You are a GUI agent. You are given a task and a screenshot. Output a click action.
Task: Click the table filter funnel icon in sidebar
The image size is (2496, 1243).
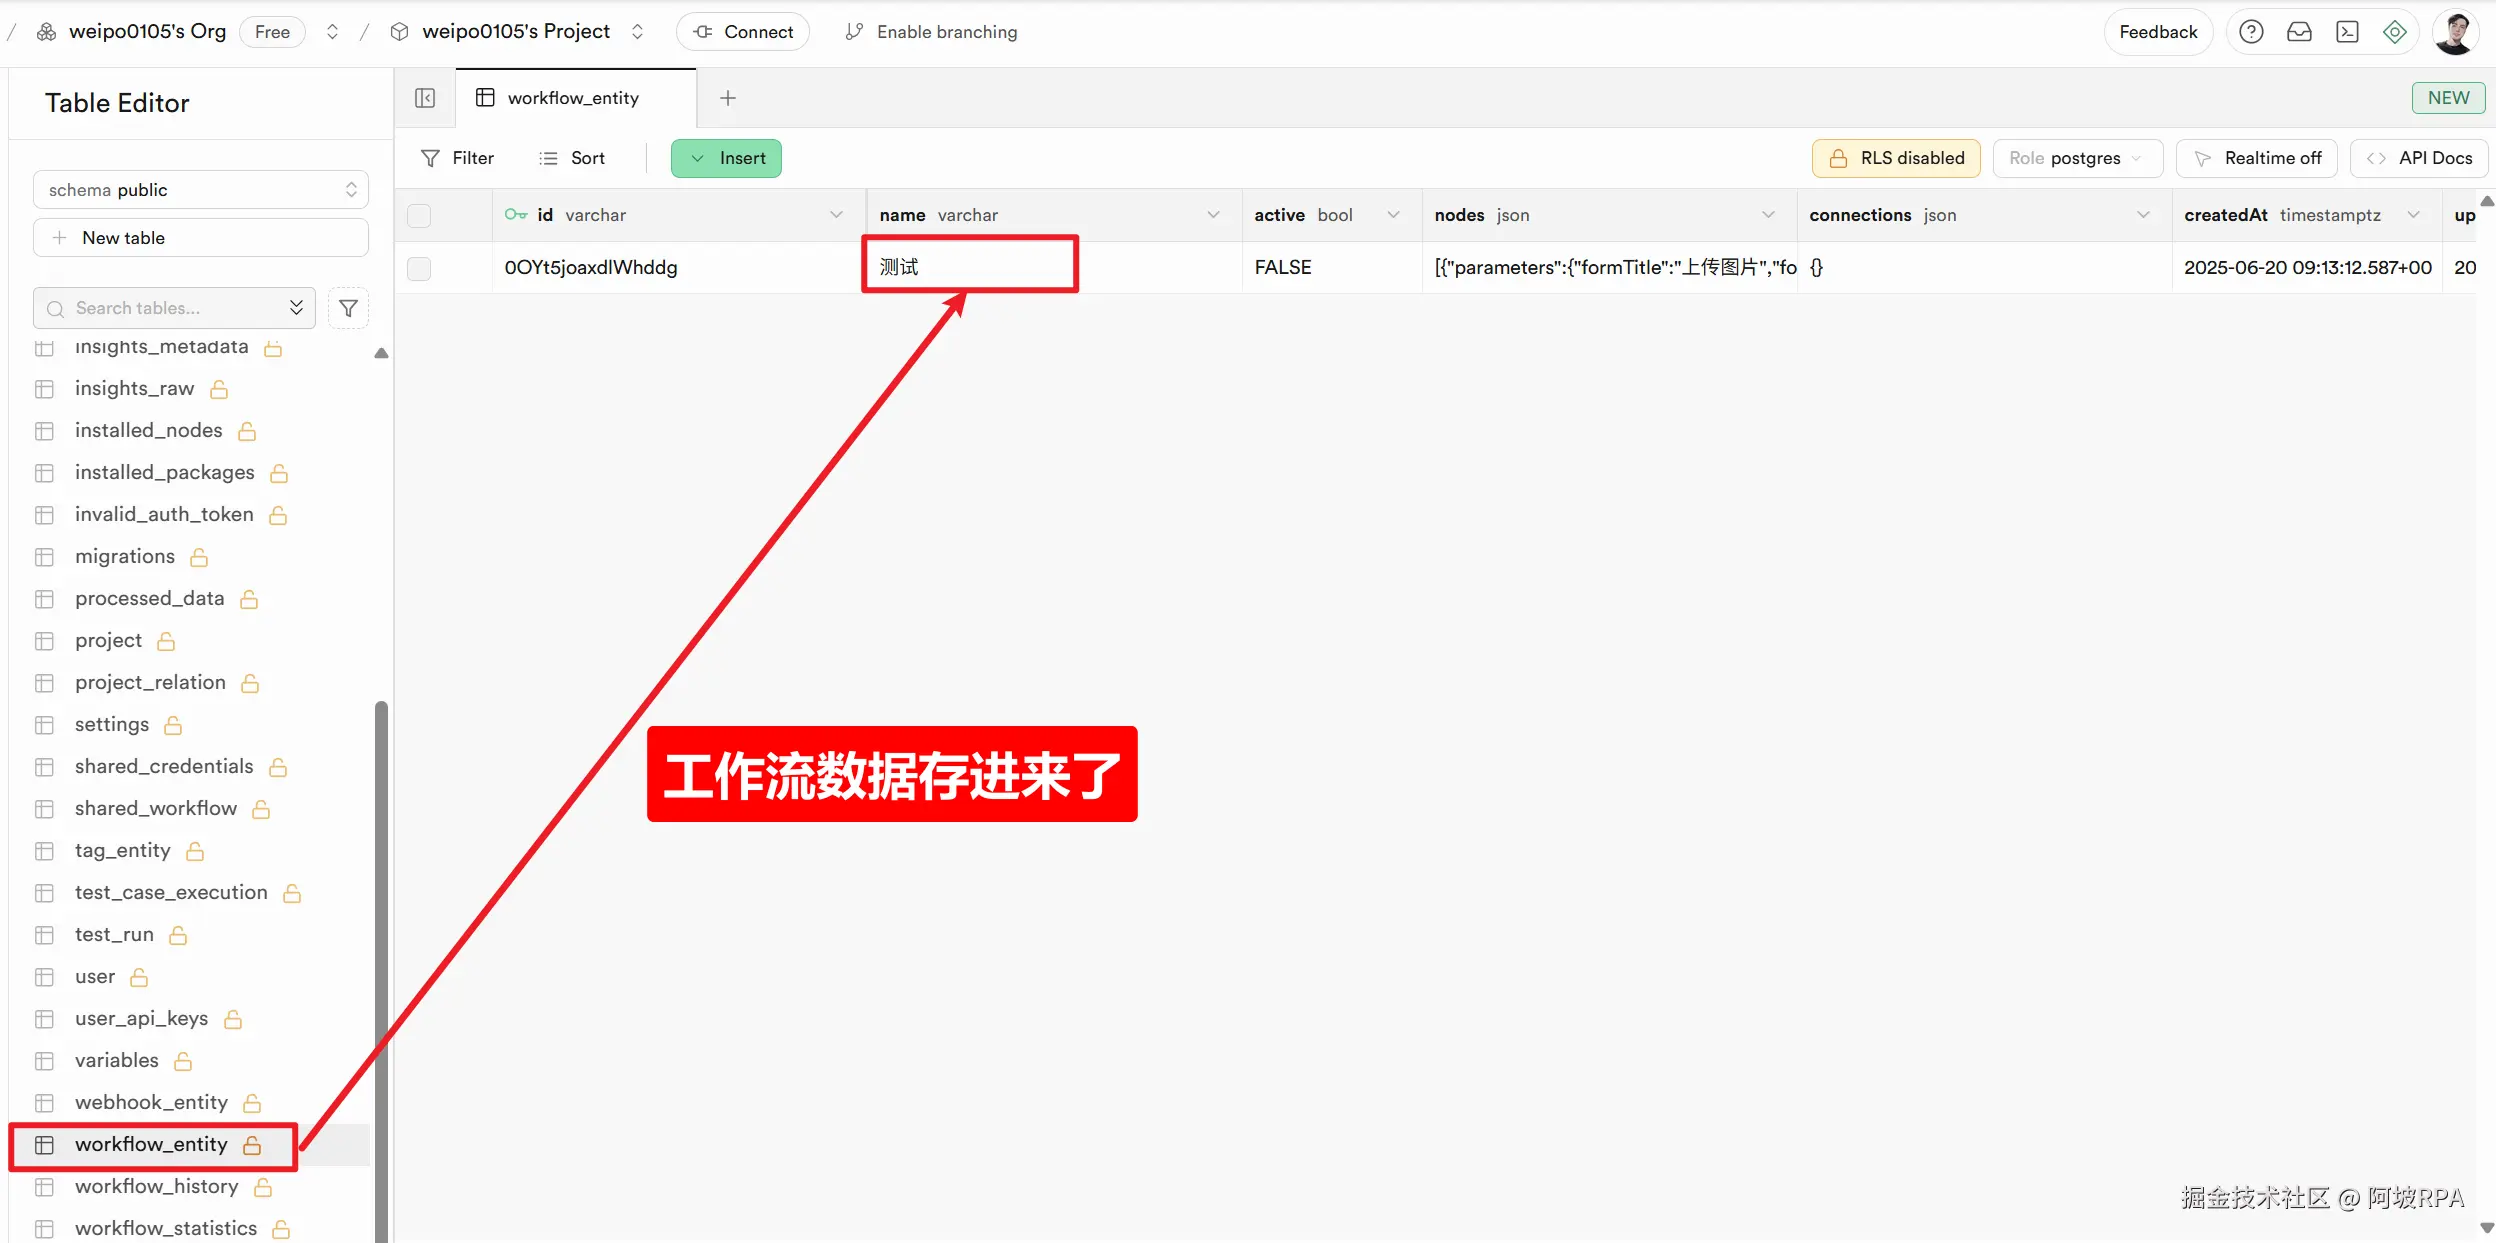[348, 308]
